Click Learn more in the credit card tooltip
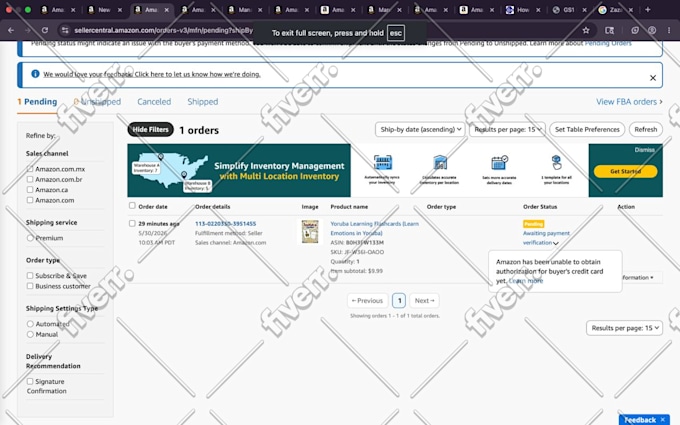680x425 pixels. (526, 281)
